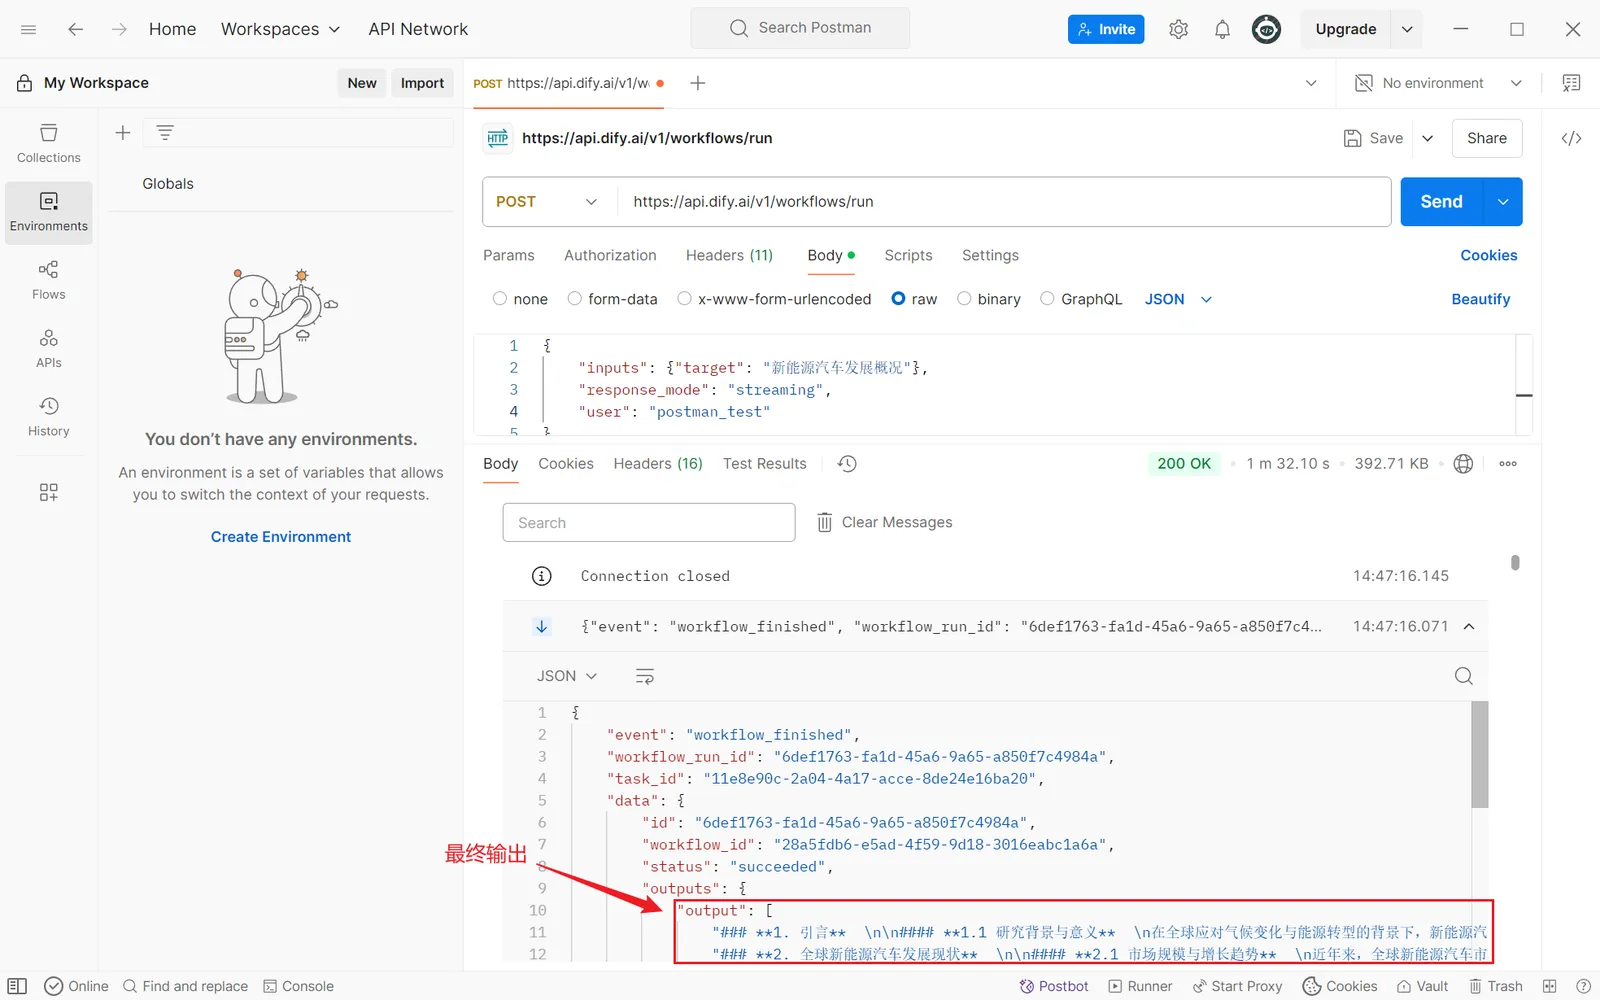1600x1000 pixels.
Task: Open response history clock icon
Action: tap(847, 464)
